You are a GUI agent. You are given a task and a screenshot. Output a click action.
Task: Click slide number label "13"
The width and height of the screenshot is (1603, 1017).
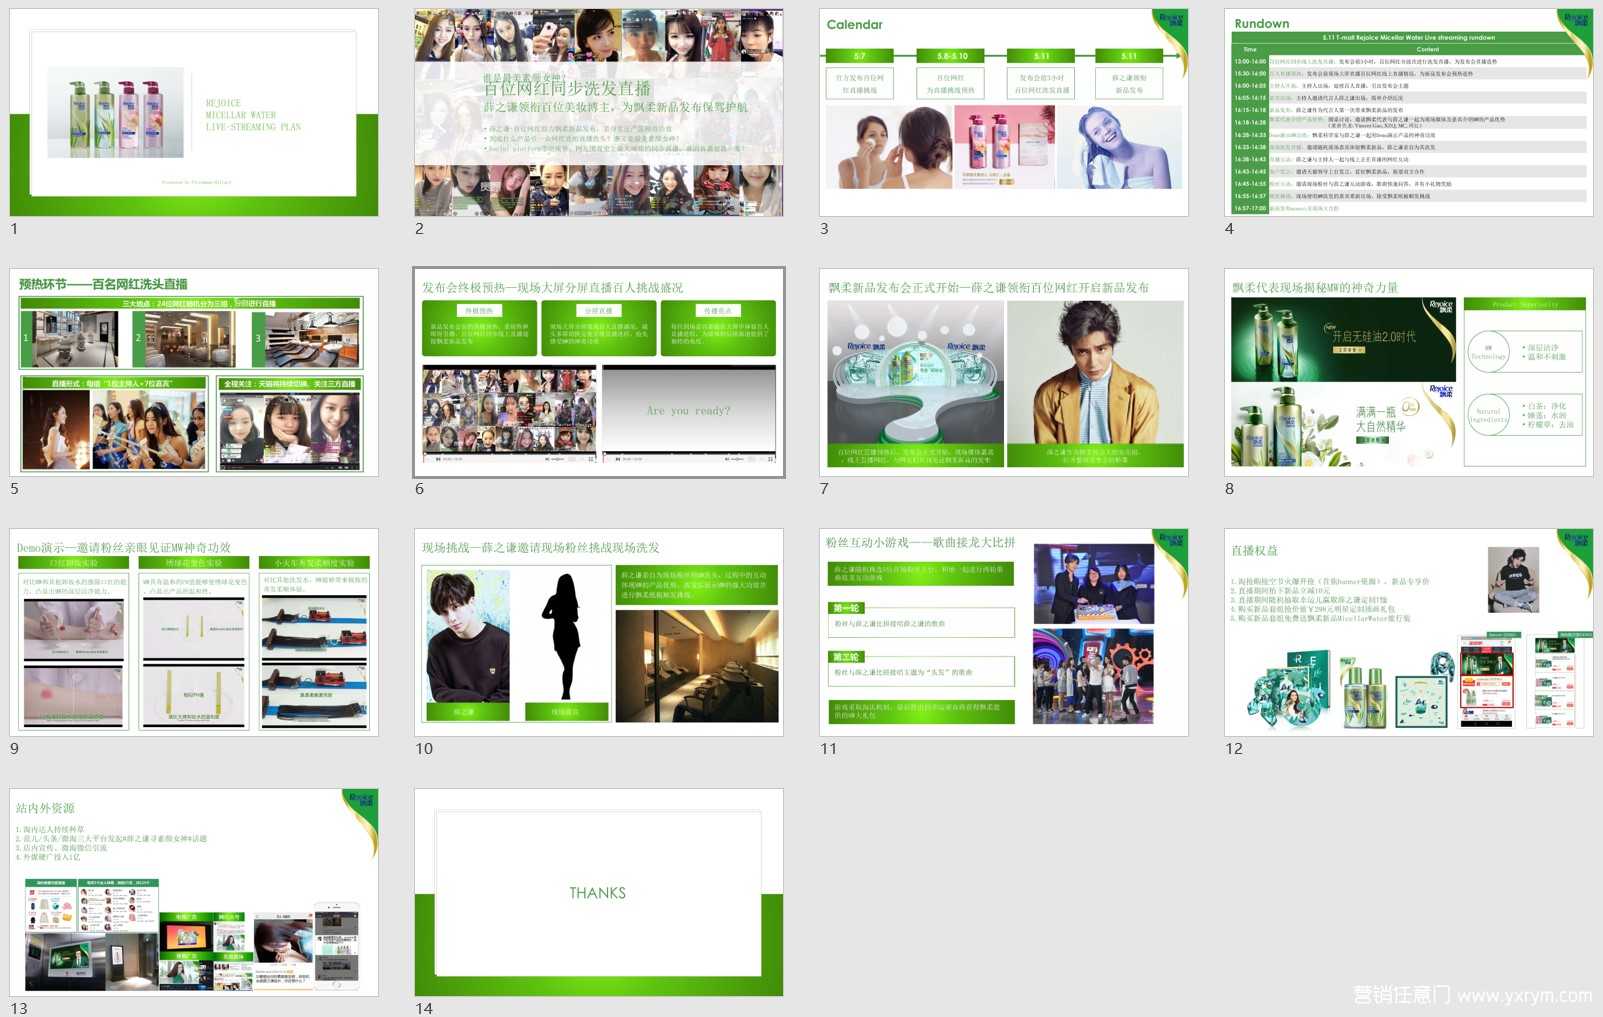[x=19, y=1008]
